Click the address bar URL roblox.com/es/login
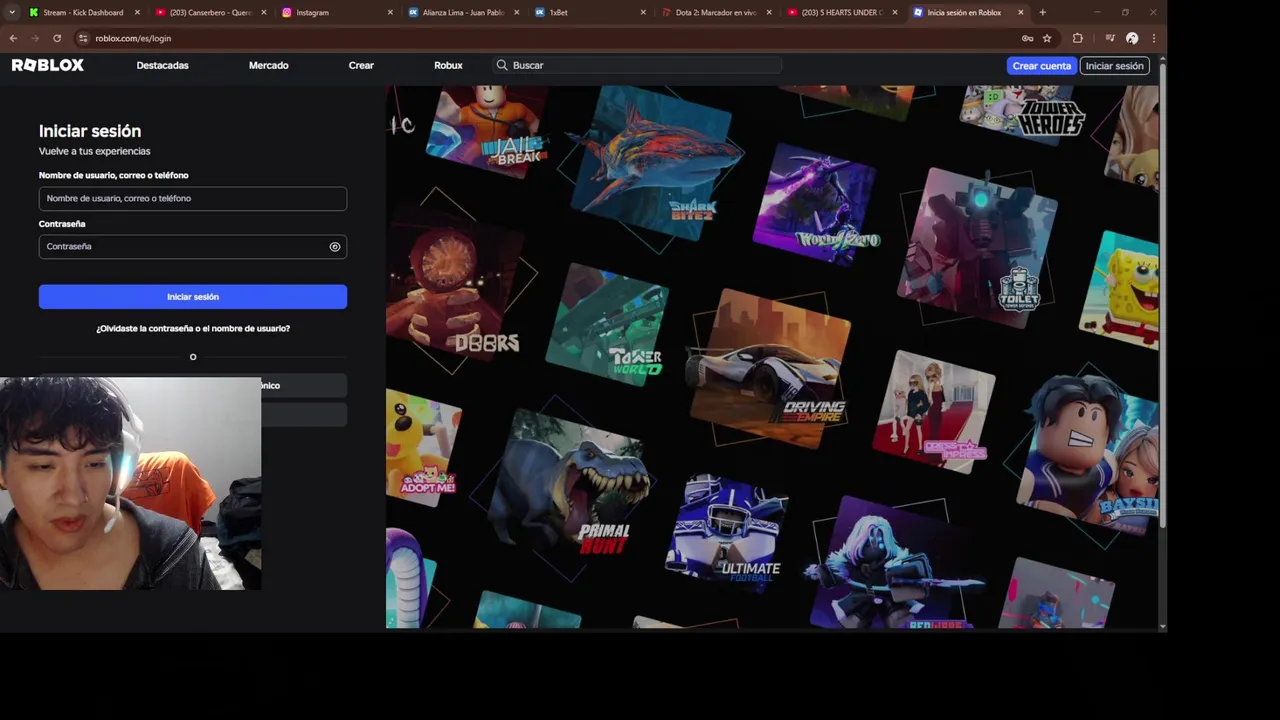The image size is (1280, 720). tap(133, 38)
